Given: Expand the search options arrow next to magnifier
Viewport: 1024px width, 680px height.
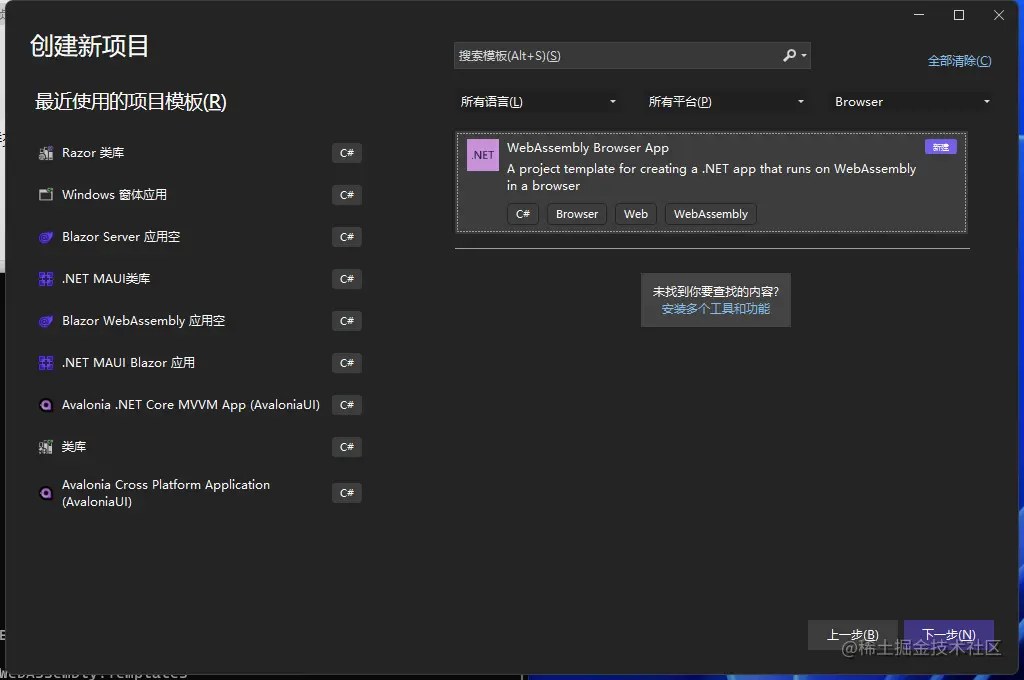Looking at the screenshot, I should tap(804, 56).
